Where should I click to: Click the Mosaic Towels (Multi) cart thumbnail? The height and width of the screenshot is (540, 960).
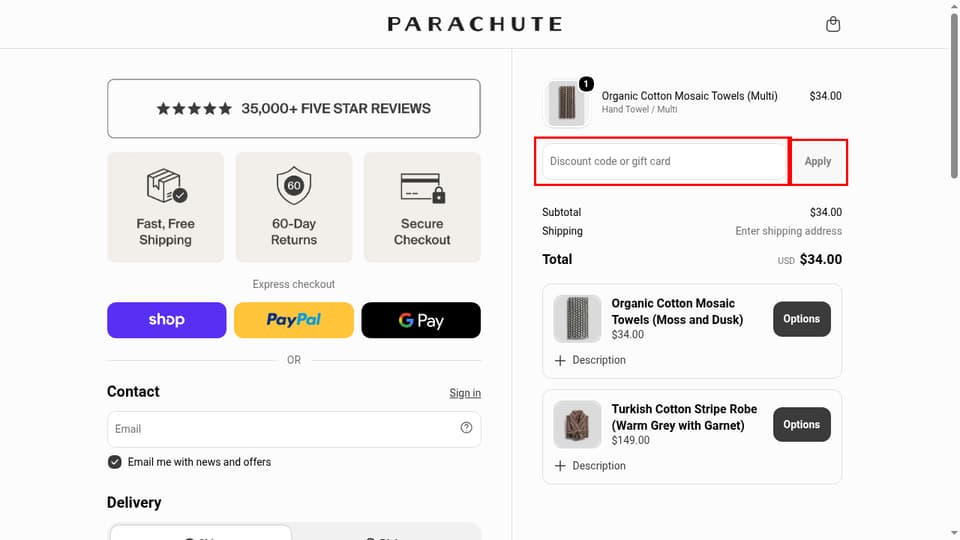[566, 103]
